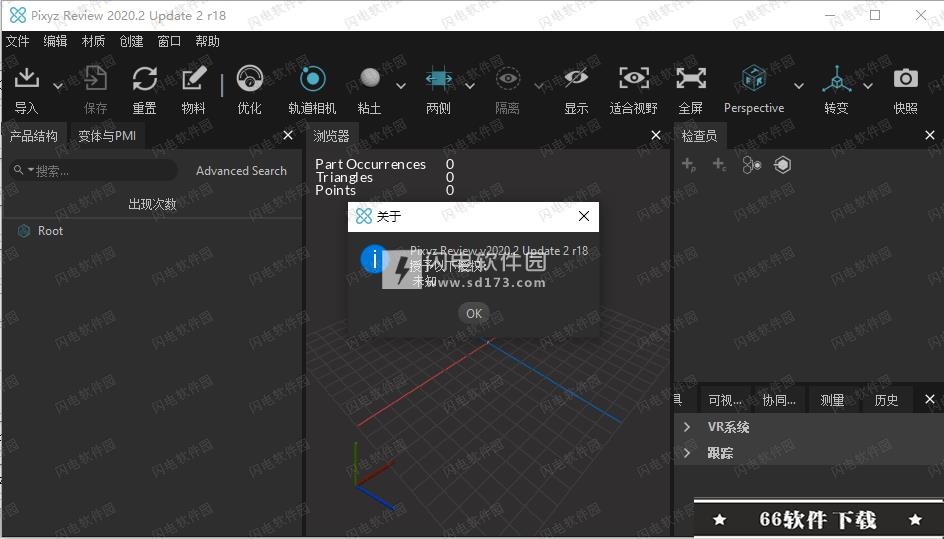
Task: Switch to the 产品结构 tab
Action: click(34, 136)
